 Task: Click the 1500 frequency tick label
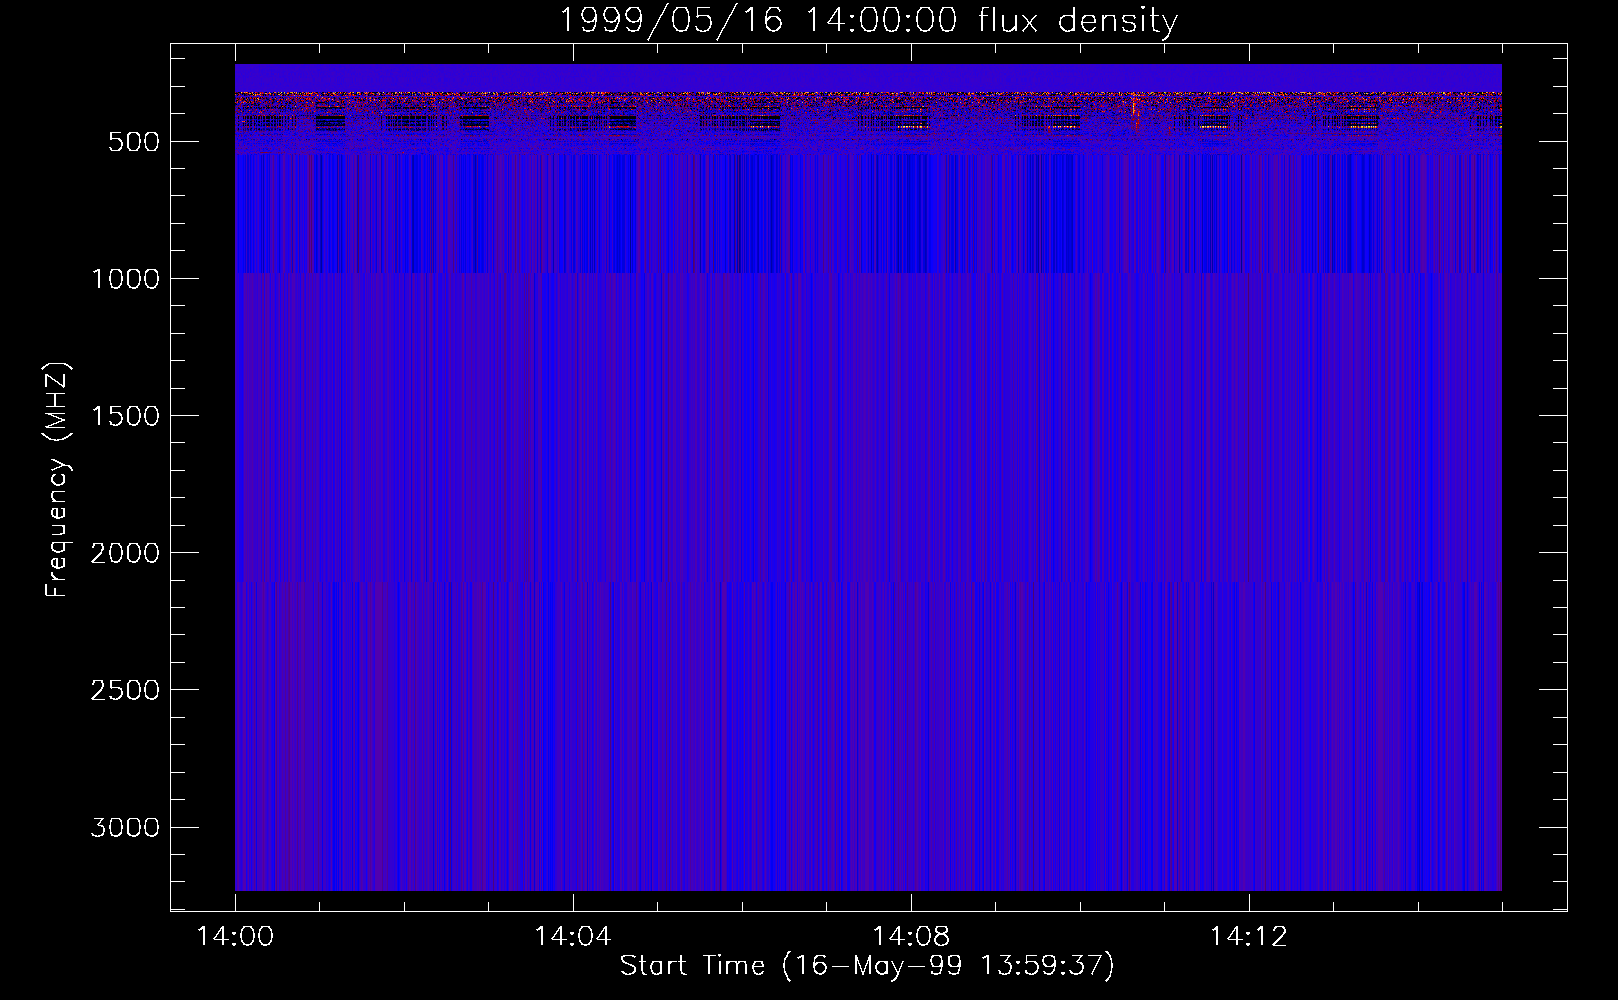[x=125, y=416]
